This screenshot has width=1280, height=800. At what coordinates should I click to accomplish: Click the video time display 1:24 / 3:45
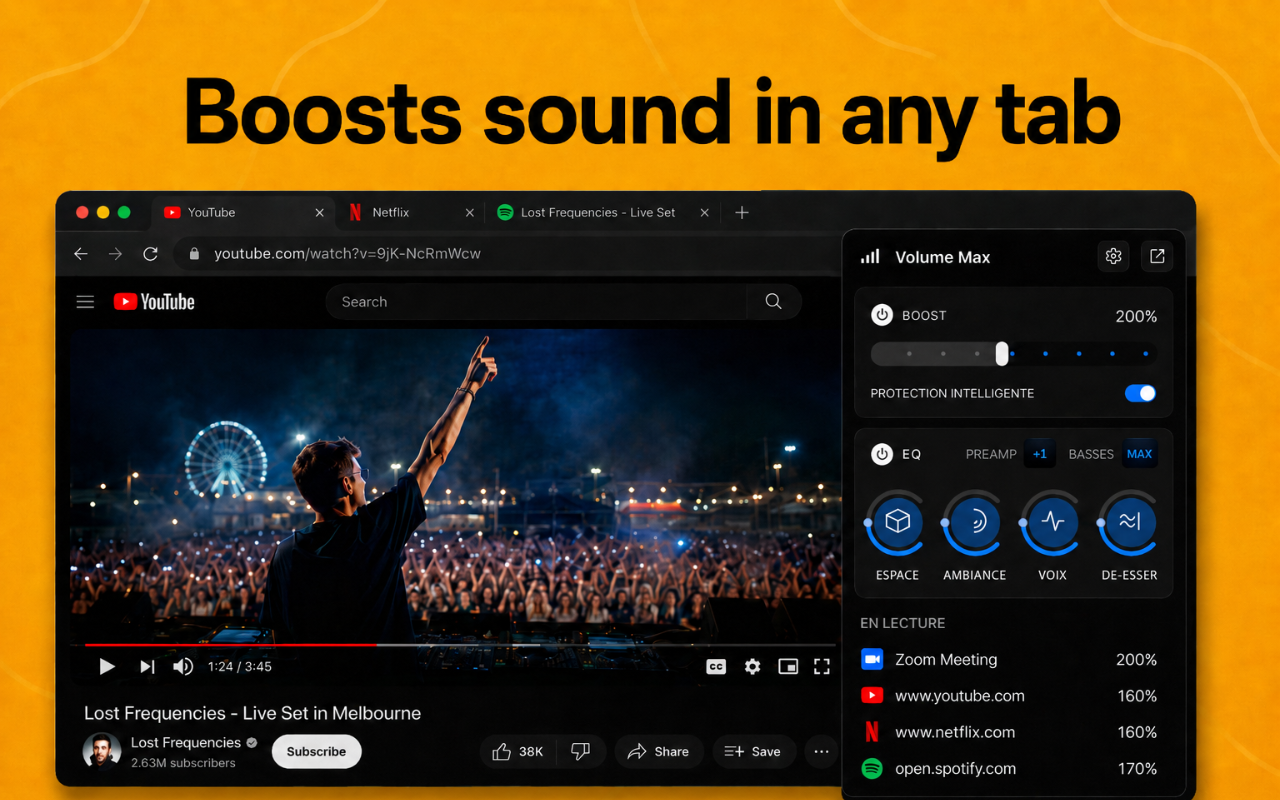pyautogui.click(x=240, y=667)
